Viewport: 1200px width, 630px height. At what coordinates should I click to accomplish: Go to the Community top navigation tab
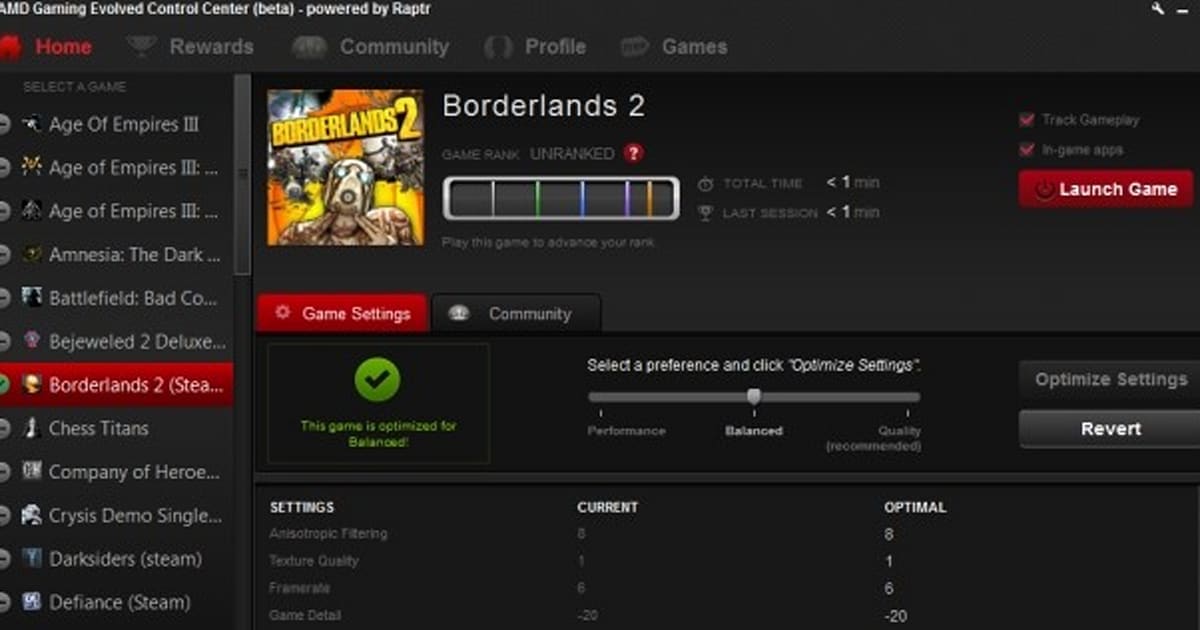370,47
